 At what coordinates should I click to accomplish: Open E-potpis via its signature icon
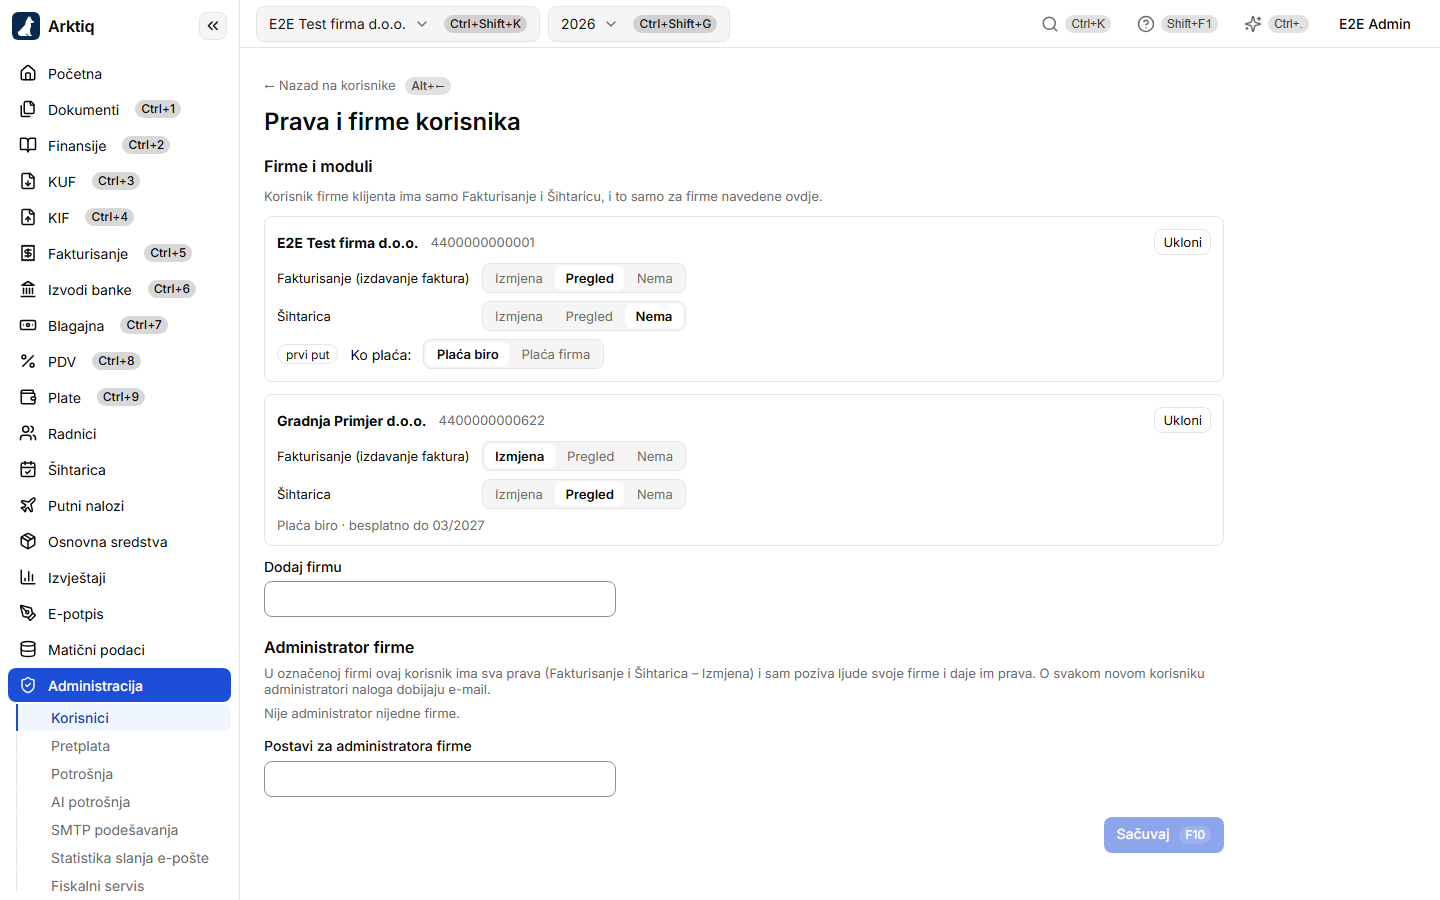click(x=28, y=613)
